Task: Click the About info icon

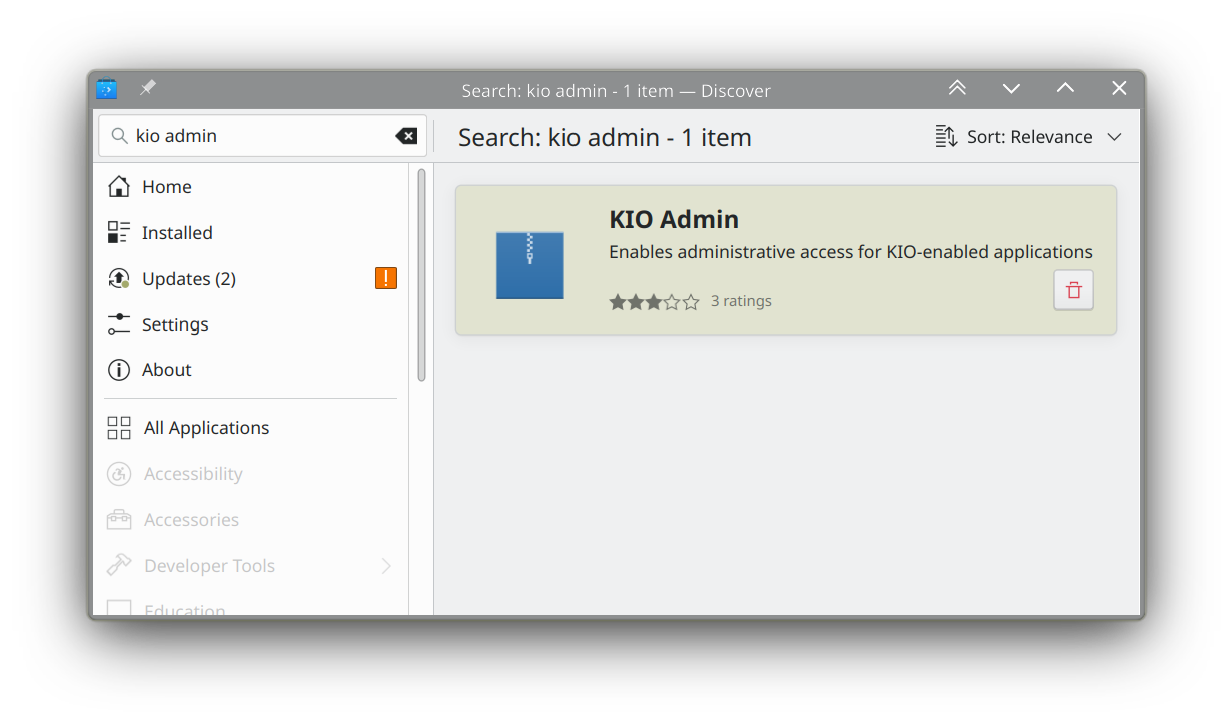Action: 119,370
